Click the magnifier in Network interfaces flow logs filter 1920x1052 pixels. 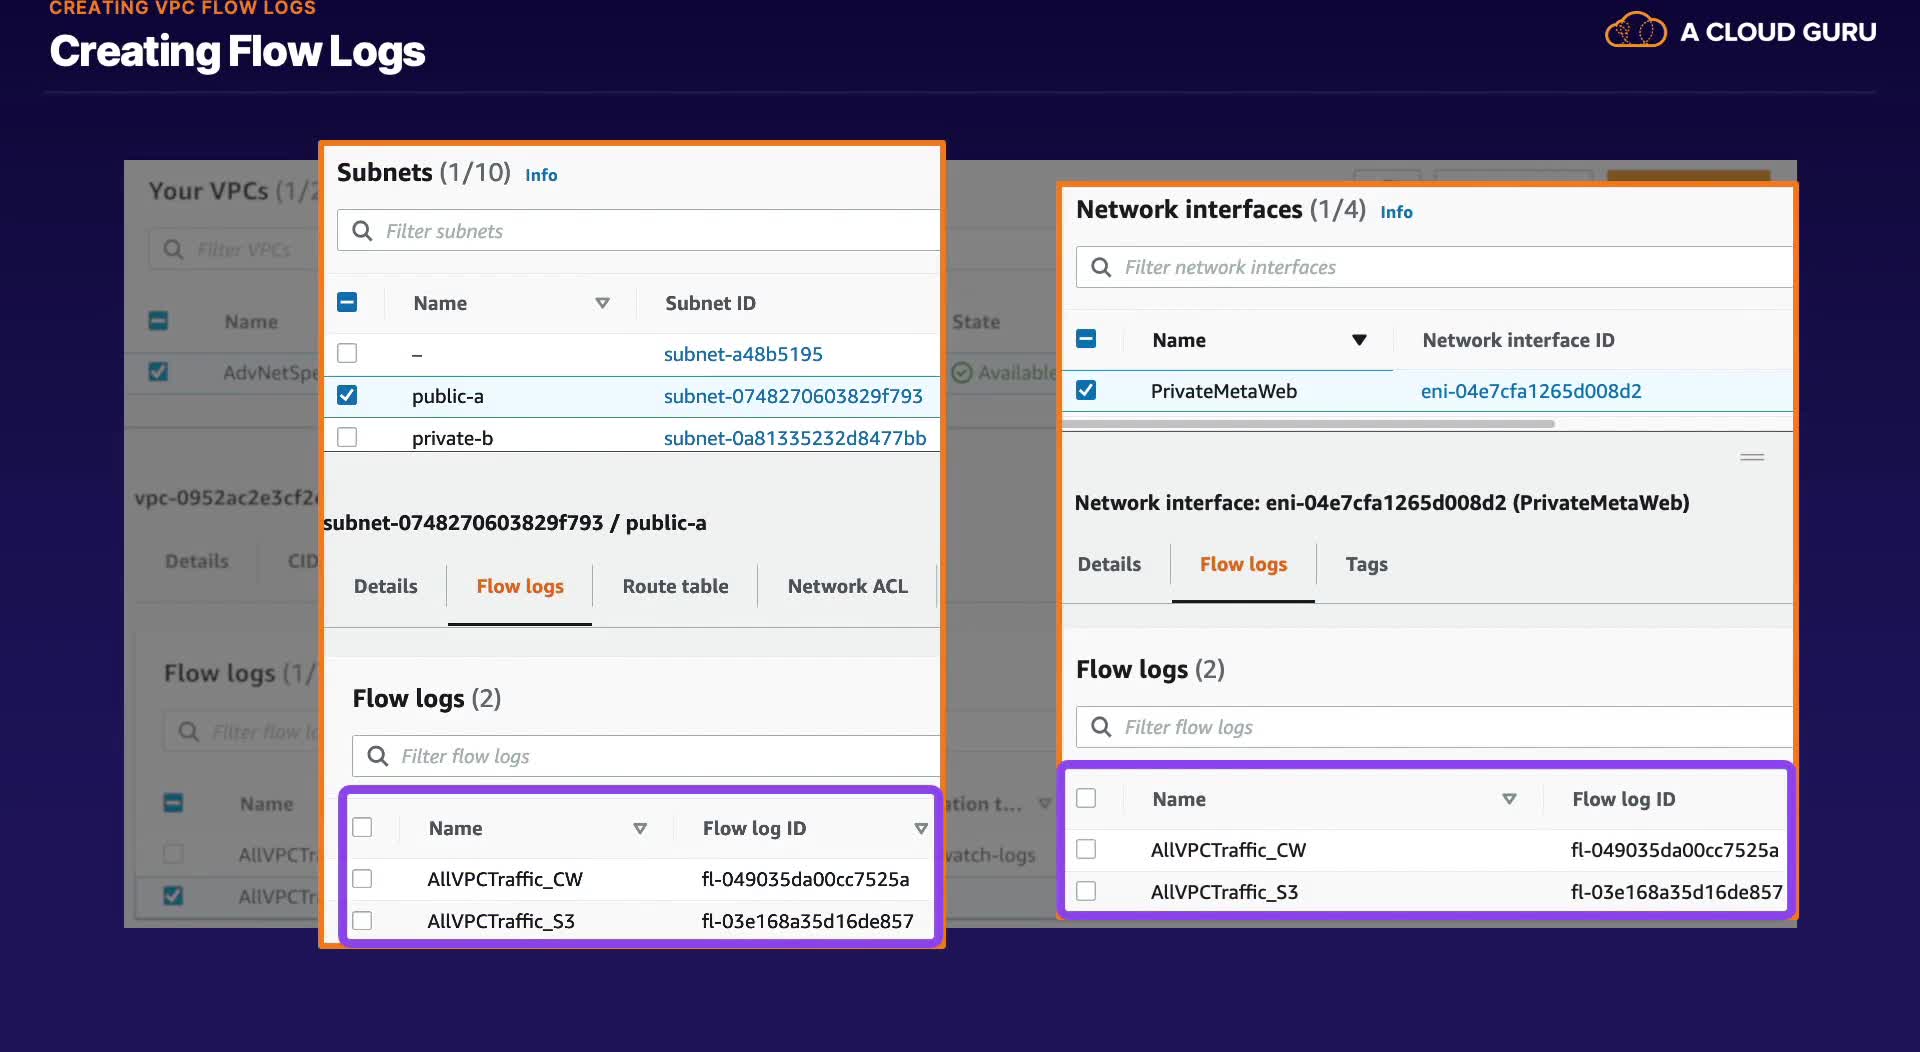[1101, 727]
